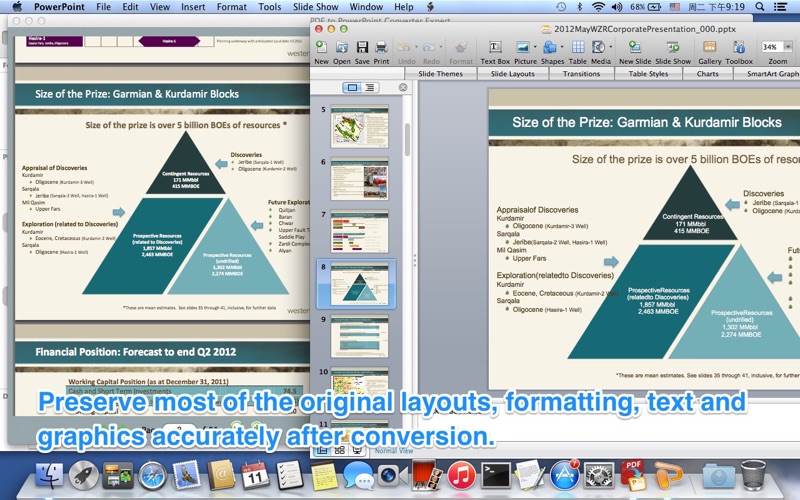Open Launchpad from the Dock
This screenshot has height=500, width=800.
[84, 476]
